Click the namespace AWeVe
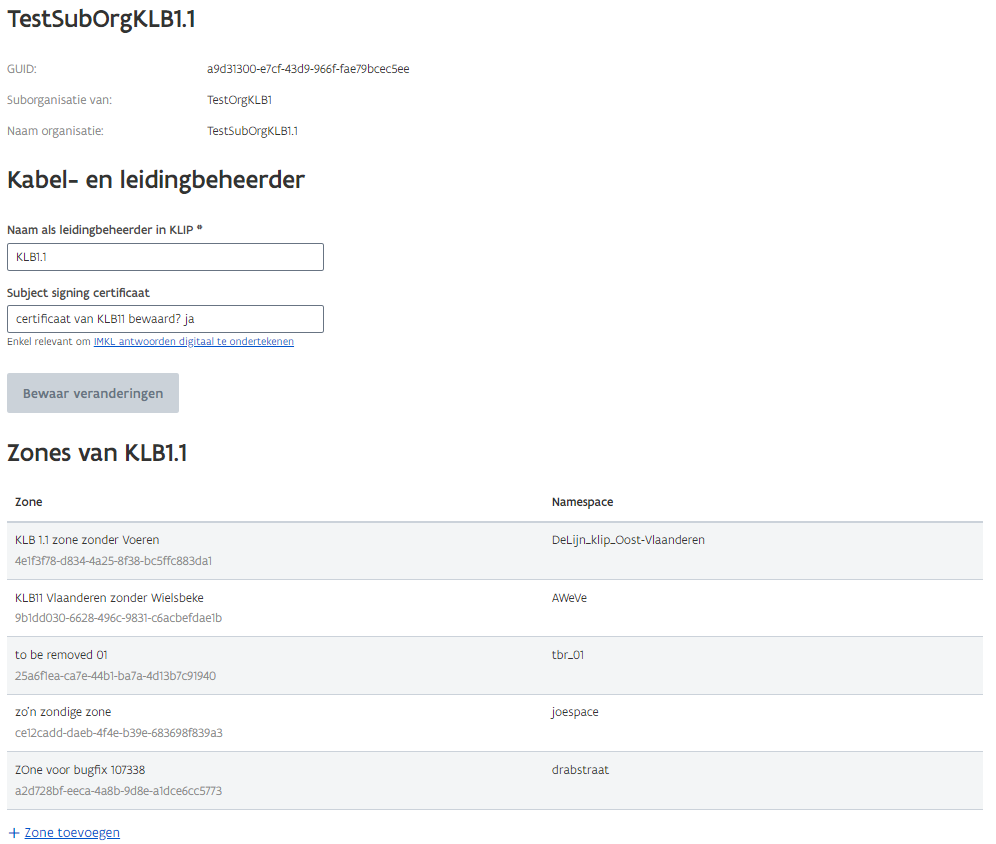The height and width of the screenshot is (844, 996). click(568, 597)
